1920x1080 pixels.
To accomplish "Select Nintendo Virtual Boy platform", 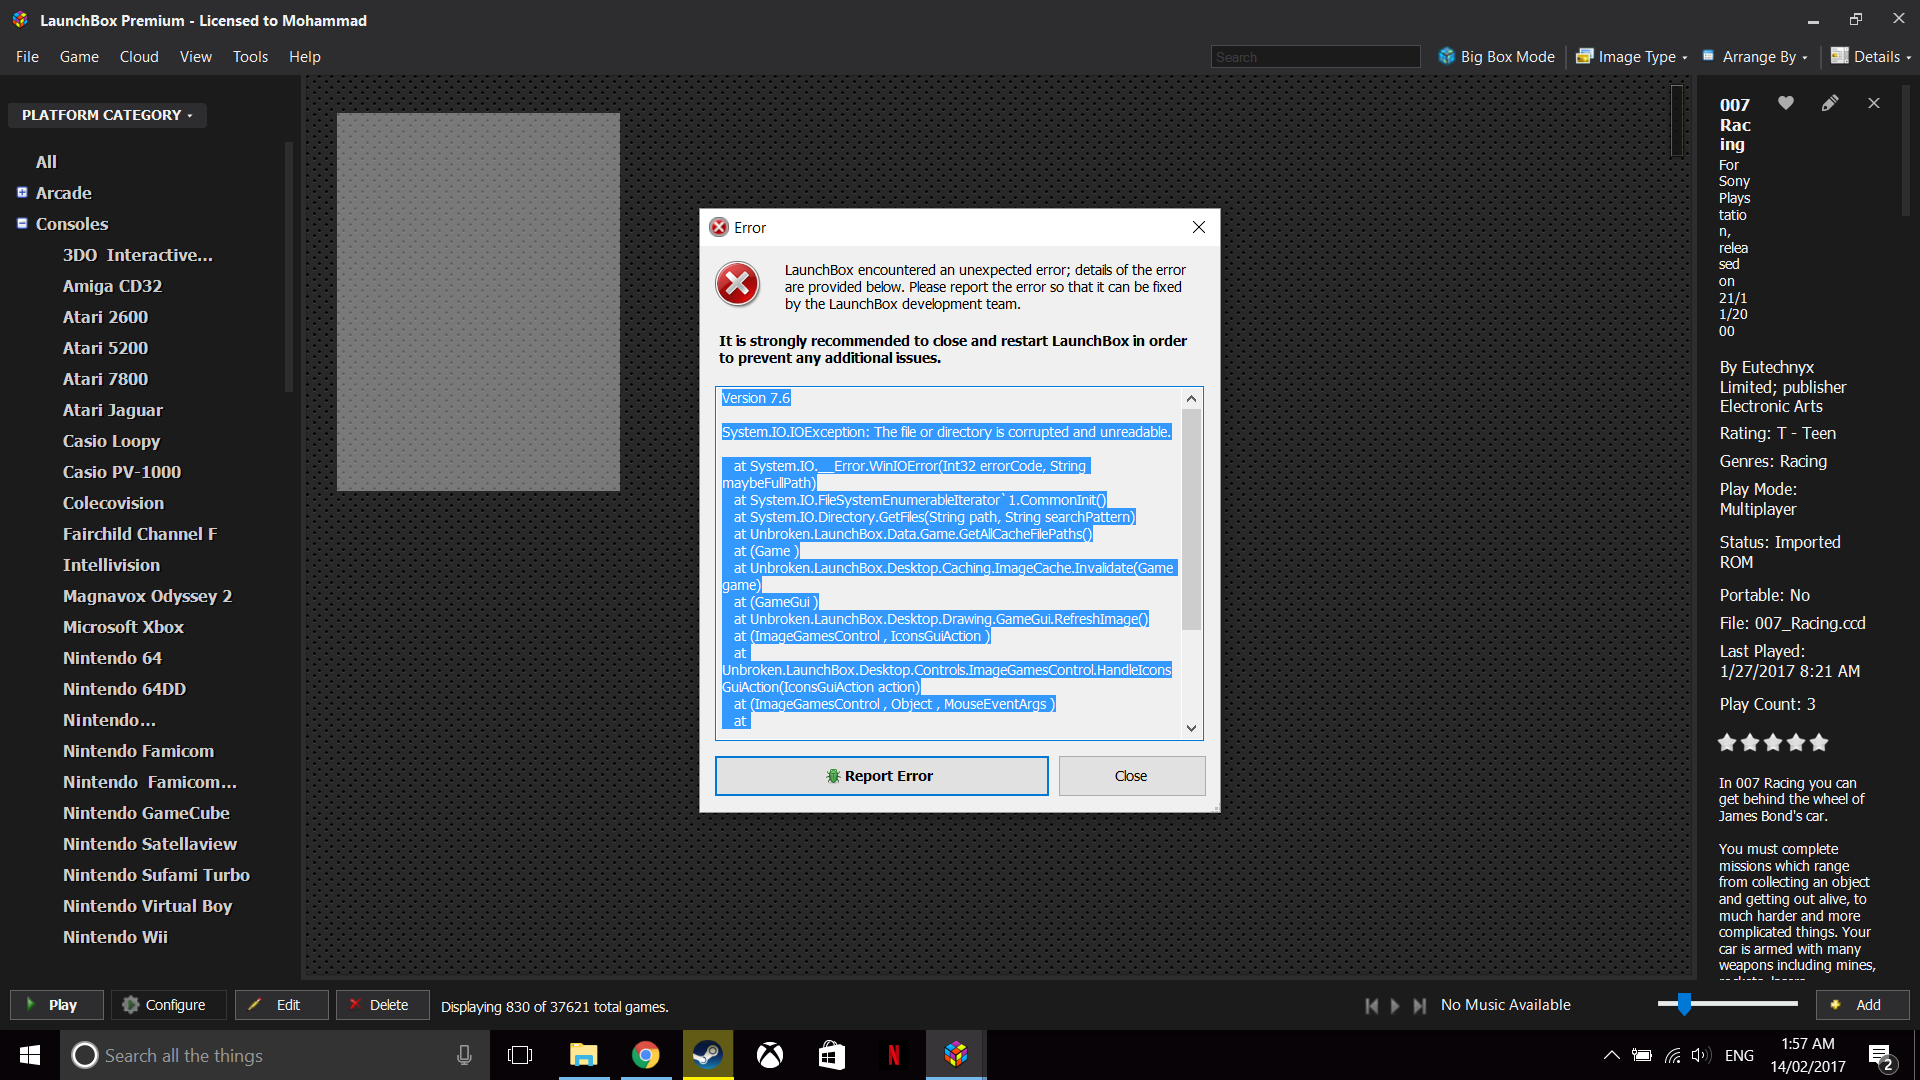I will [147, 906].
